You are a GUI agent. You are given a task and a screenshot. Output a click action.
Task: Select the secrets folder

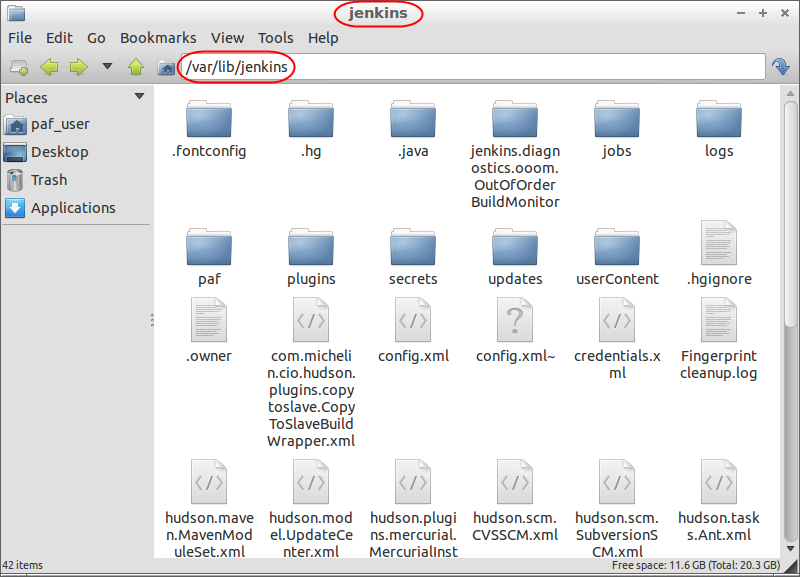coord(413,257)
